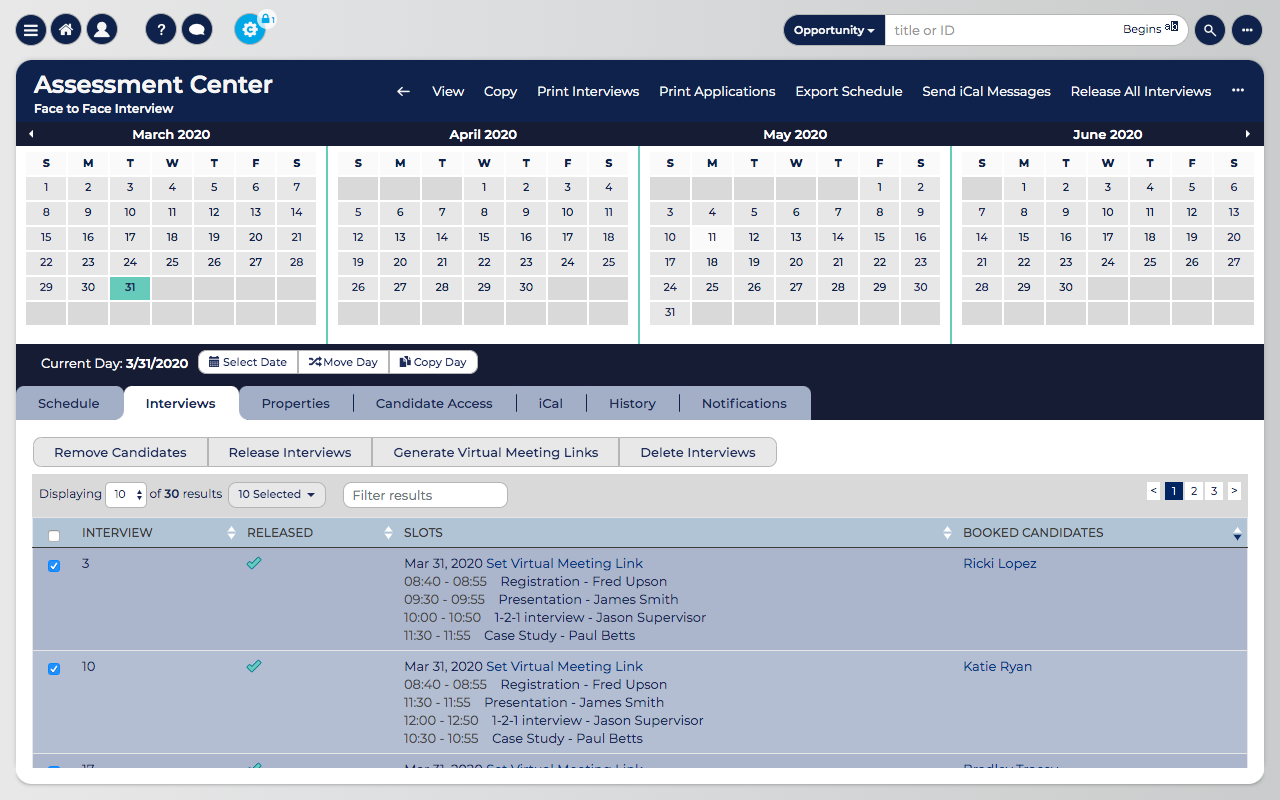Open the help question mark icon
This screenshot has height=800, width=1280.
click(161, 30)
